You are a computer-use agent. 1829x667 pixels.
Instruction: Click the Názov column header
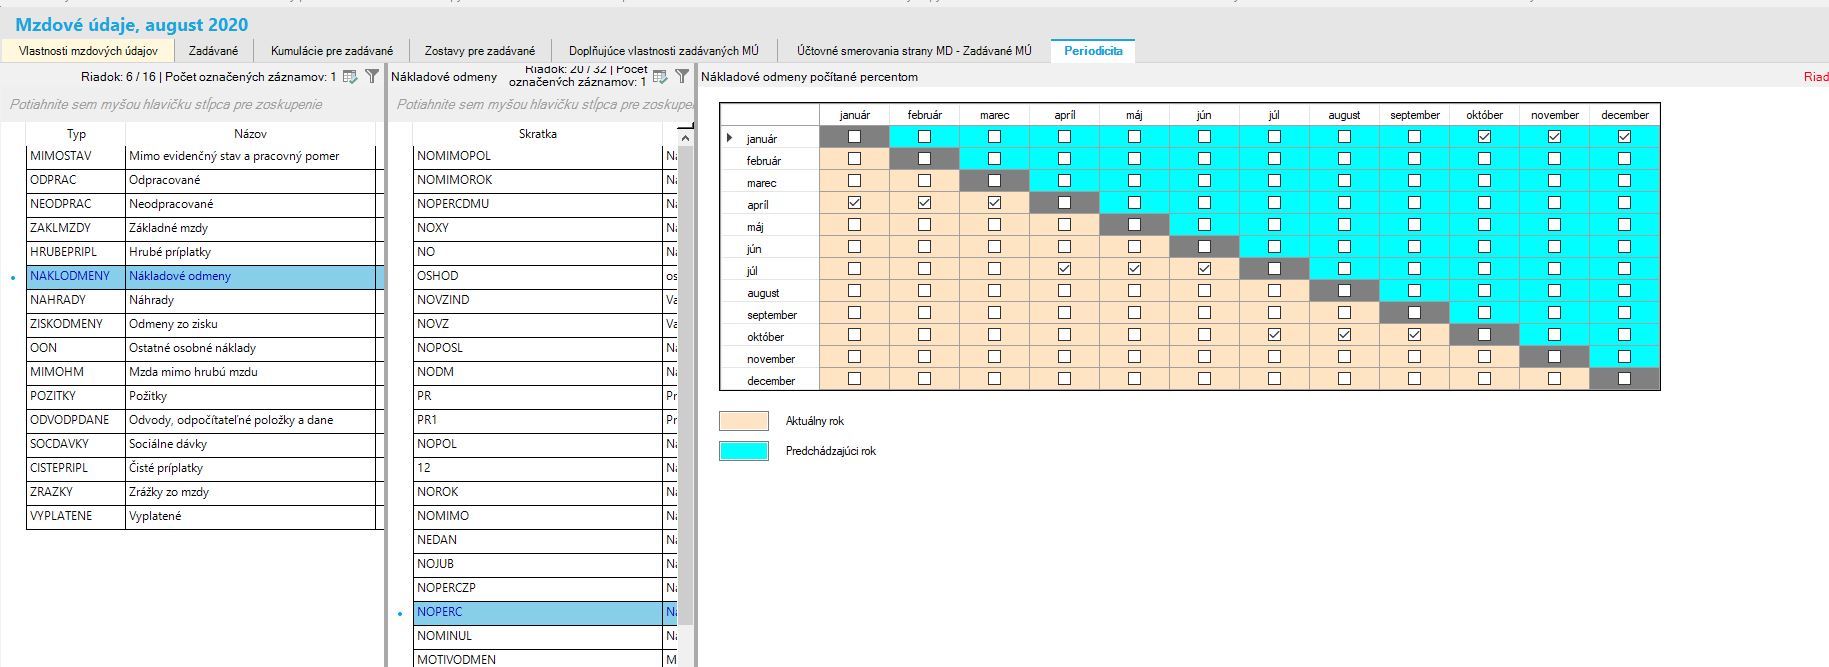point(250,134)
